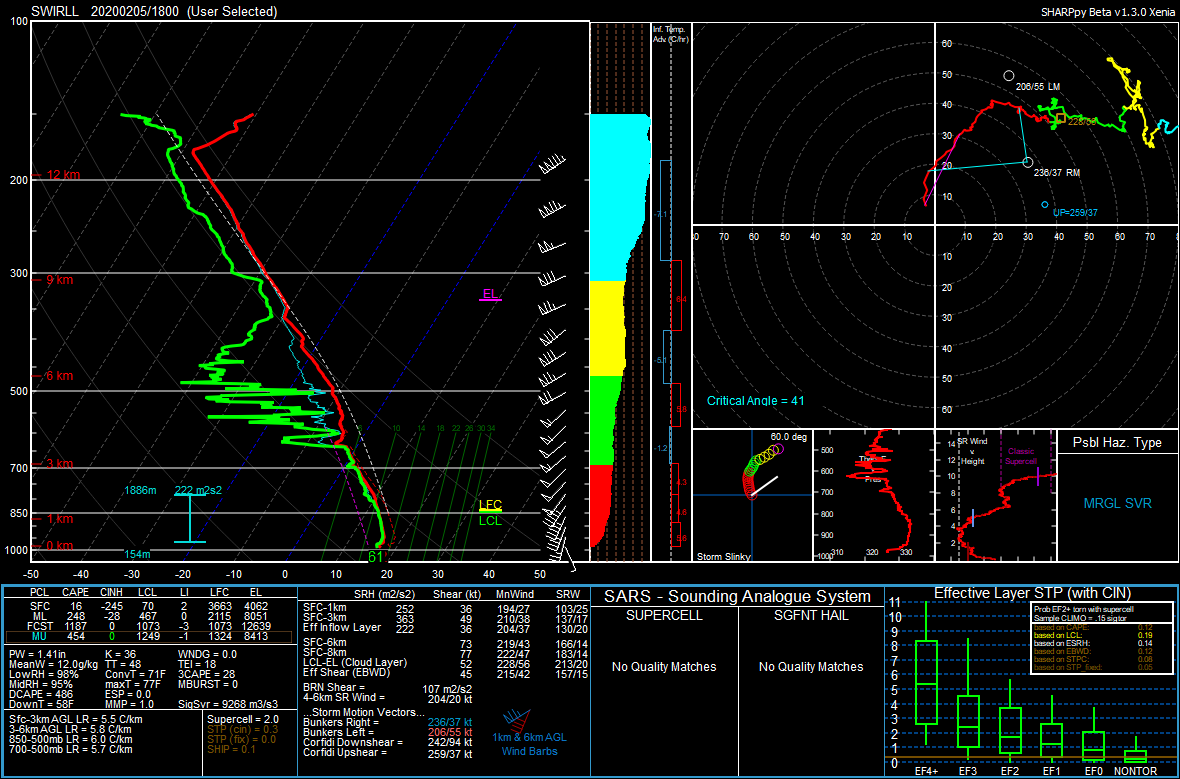Click the 60.0 deg slinky tilt value
Screen dimensions: 1180x779
[788, 437]
